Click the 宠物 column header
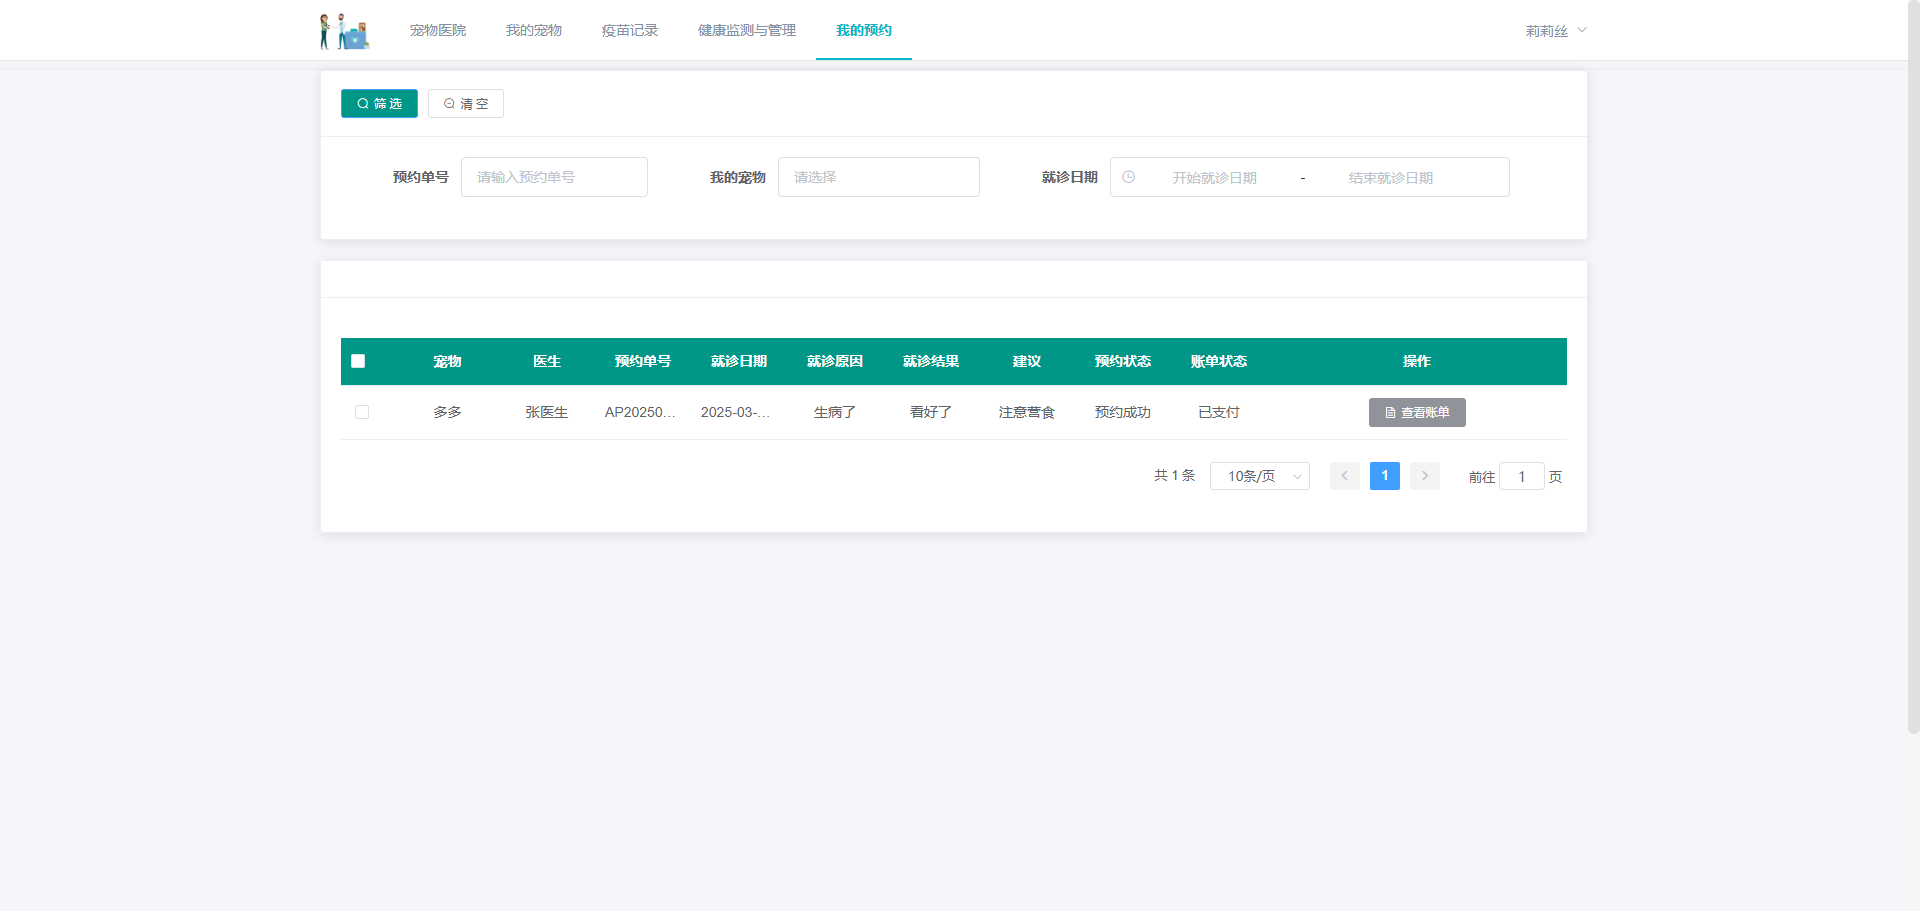 447,361
